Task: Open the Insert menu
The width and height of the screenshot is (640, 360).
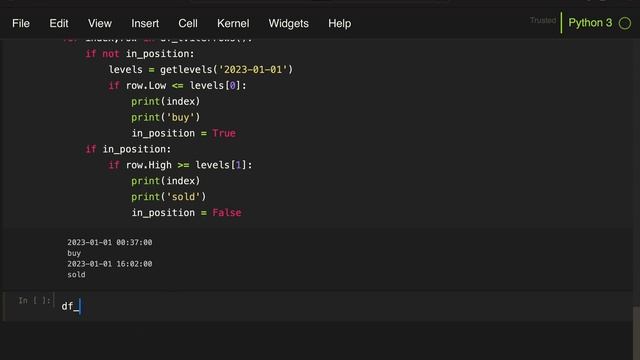Action: (145, 24)
